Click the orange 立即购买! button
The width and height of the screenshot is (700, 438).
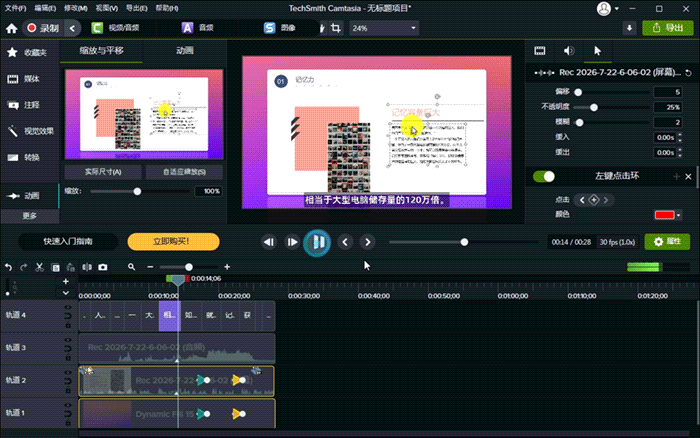[x=173, y=242]
